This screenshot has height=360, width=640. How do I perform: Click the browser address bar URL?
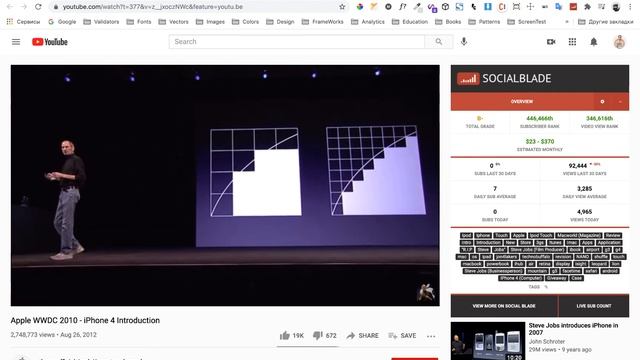pyautogui.click(x=153, y=7)
